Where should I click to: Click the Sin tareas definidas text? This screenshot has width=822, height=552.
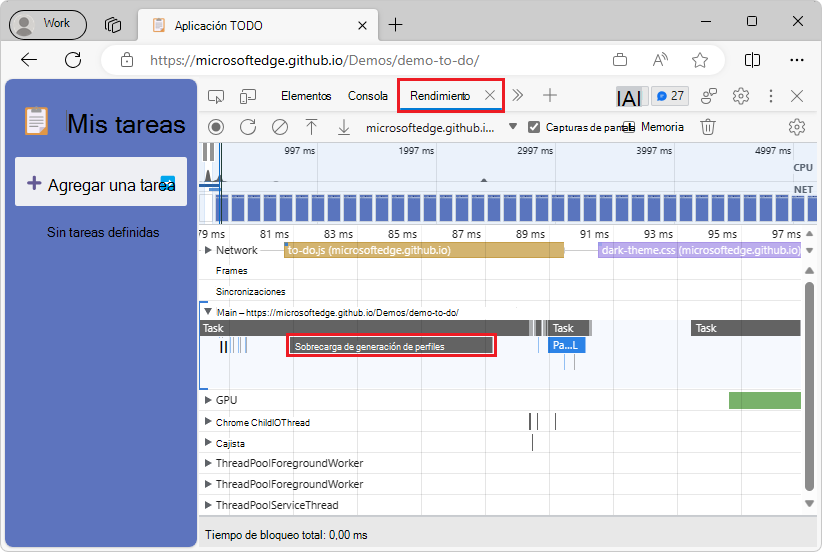(103, 232)
